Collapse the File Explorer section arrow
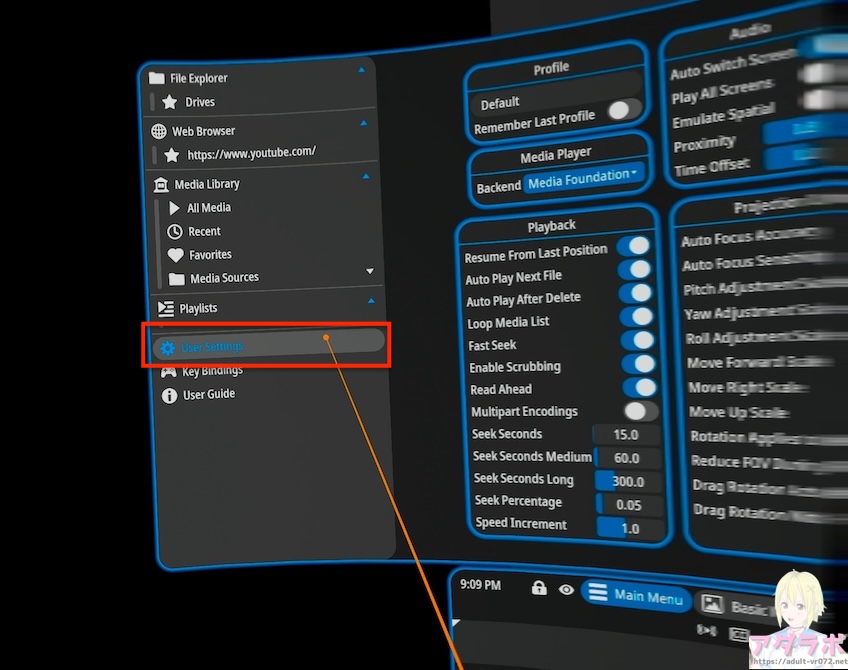 [361, 70]
